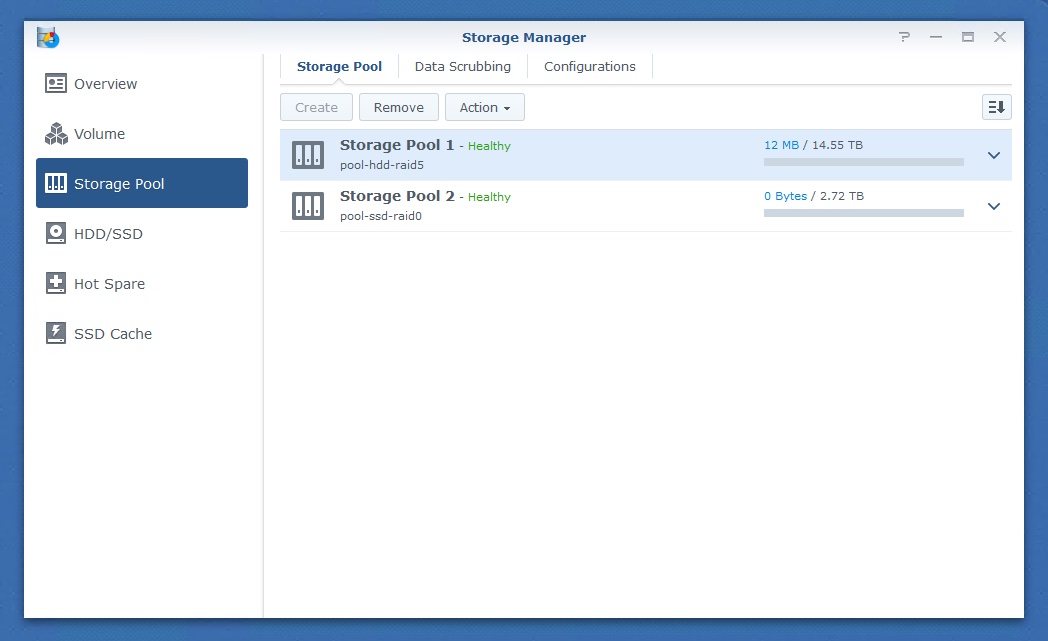
Task: Click the Overview sidebar icon
Action: click(x=56, y=84)
